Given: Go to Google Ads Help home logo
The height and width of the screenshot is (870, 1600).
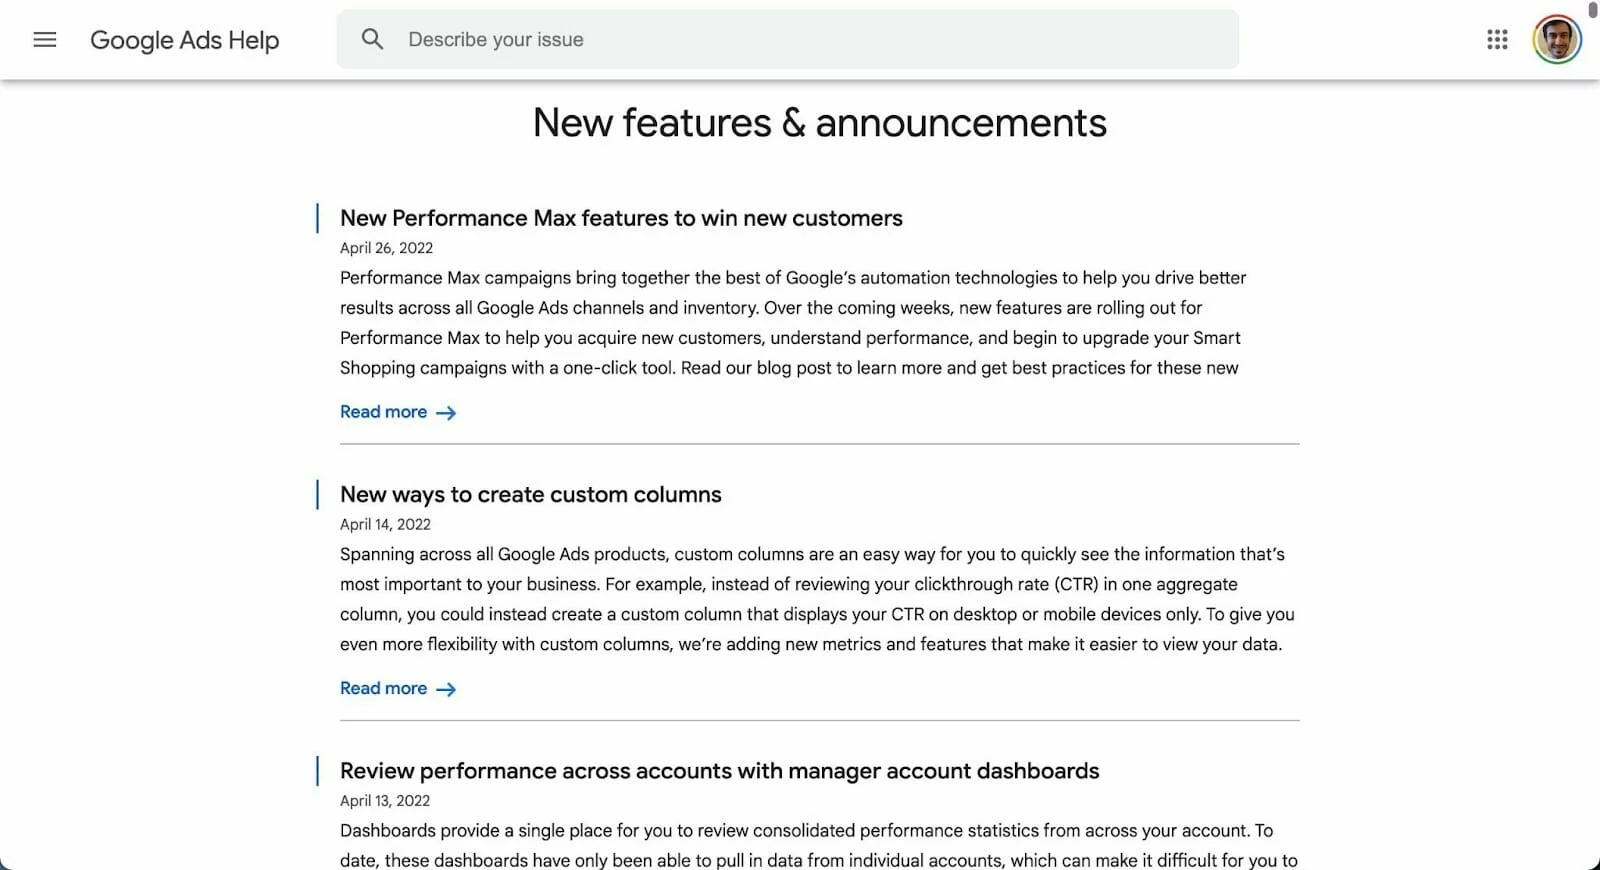Looking at the screenshot, I should pos(185,40).
